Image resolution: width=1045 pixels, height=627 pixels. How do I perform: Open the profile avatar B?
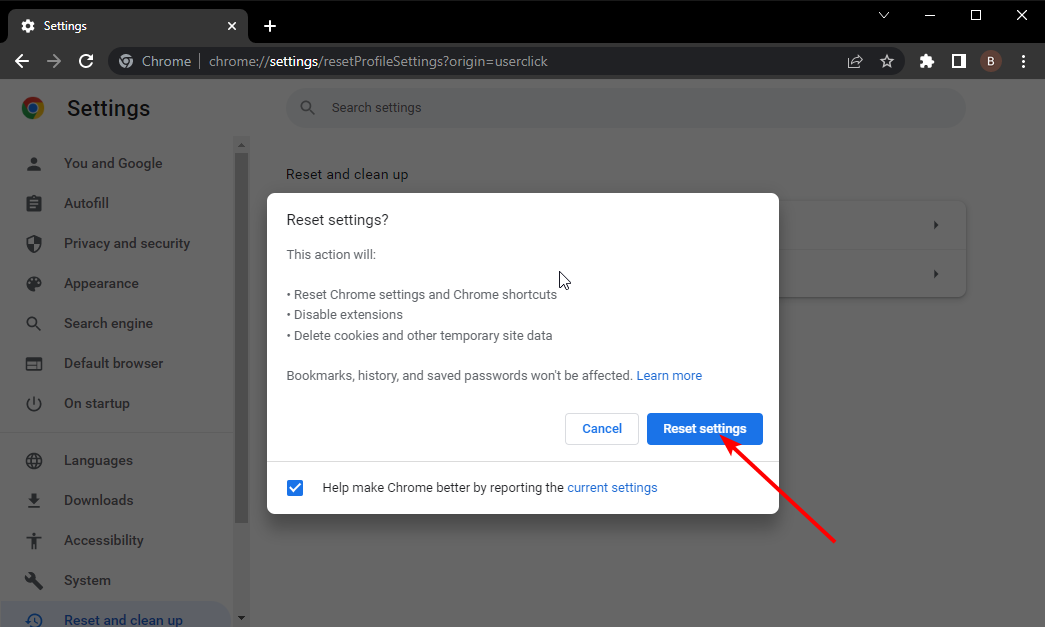point(990,61)
